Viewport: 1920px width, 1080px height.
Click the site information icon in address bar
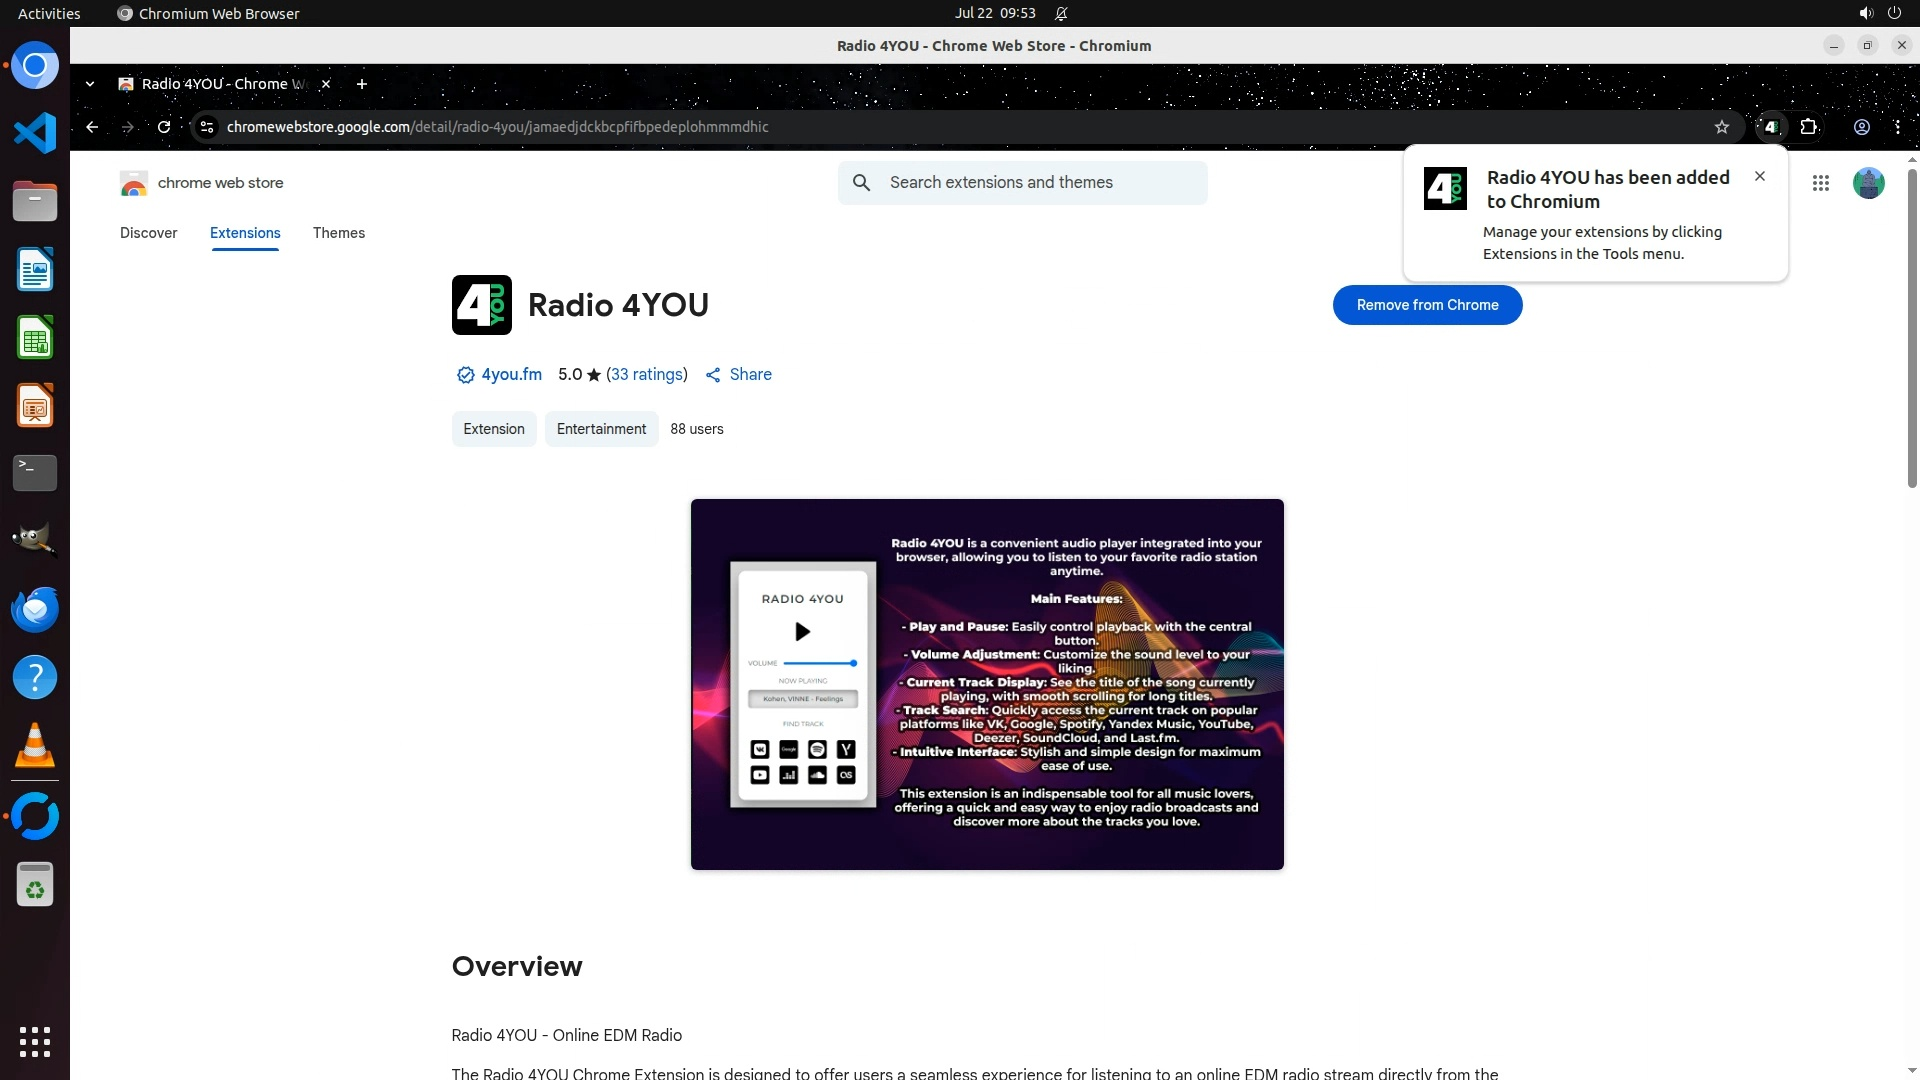tap(207, 127)
